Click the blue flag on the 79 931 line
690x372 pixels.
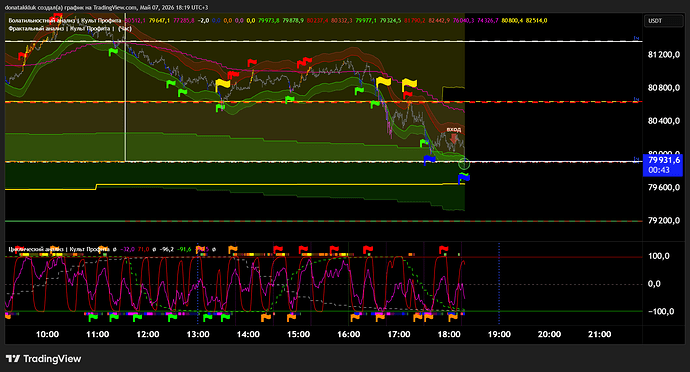pos(429,159)
